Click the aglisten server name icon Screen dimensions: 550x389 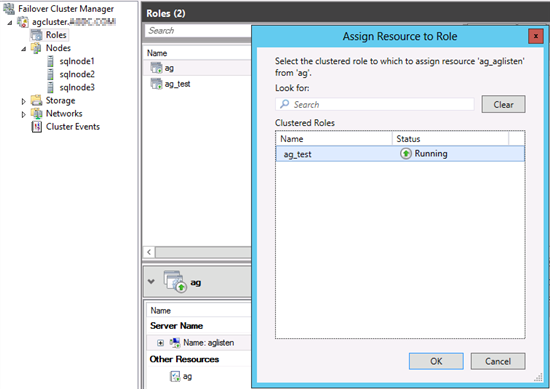point(175,342)
